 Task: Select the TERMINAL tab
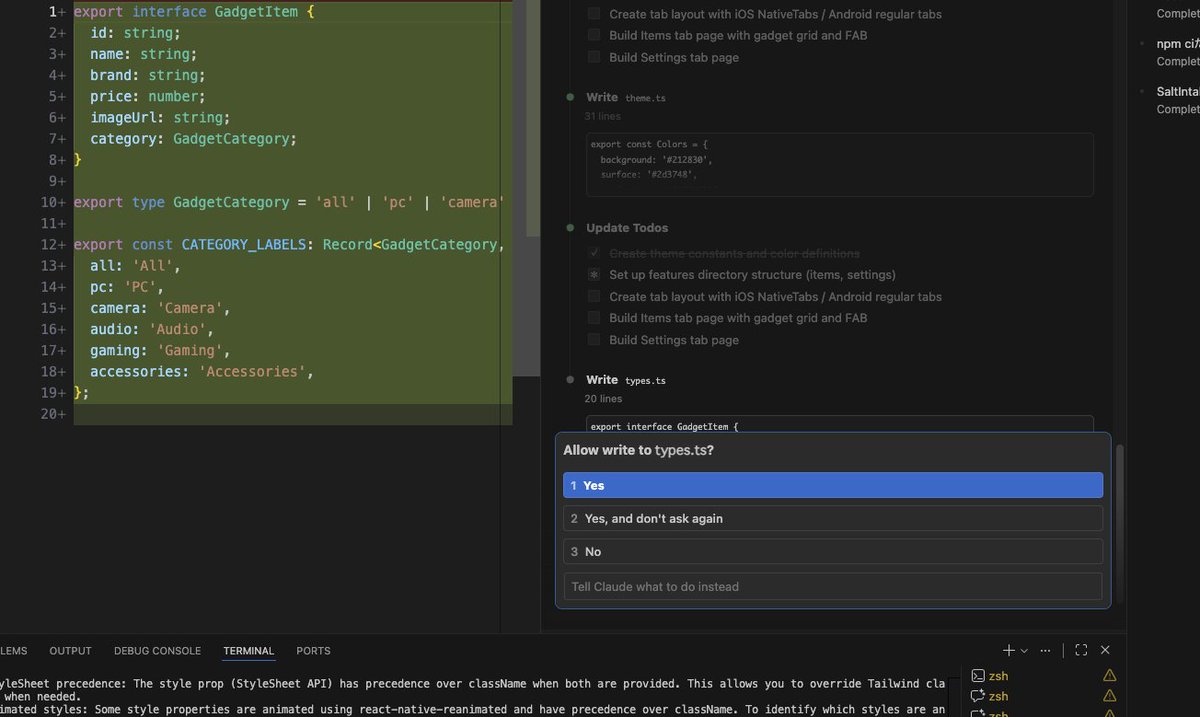point(249,650)
